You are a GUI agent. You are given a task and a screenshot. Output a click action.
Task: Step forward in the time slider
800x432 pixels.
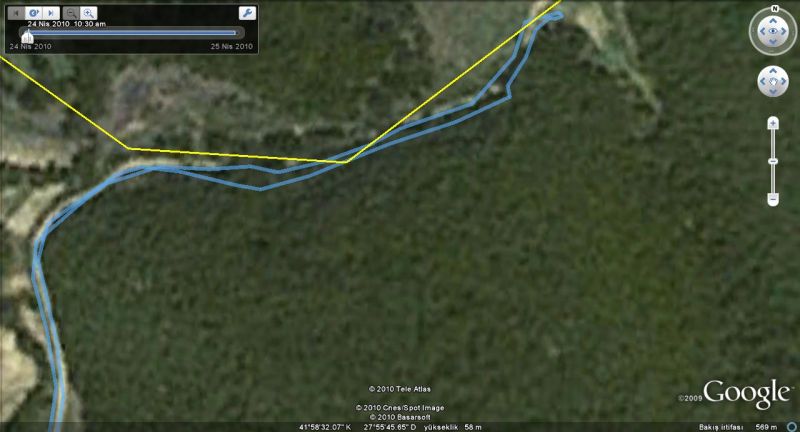coord(51,13)
